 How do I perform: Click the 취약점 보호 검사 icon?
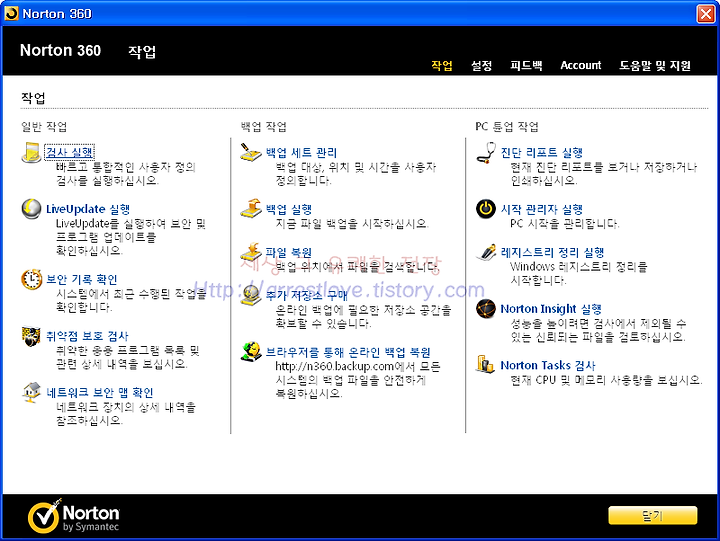pyautogui.click(x=32, y=336)
